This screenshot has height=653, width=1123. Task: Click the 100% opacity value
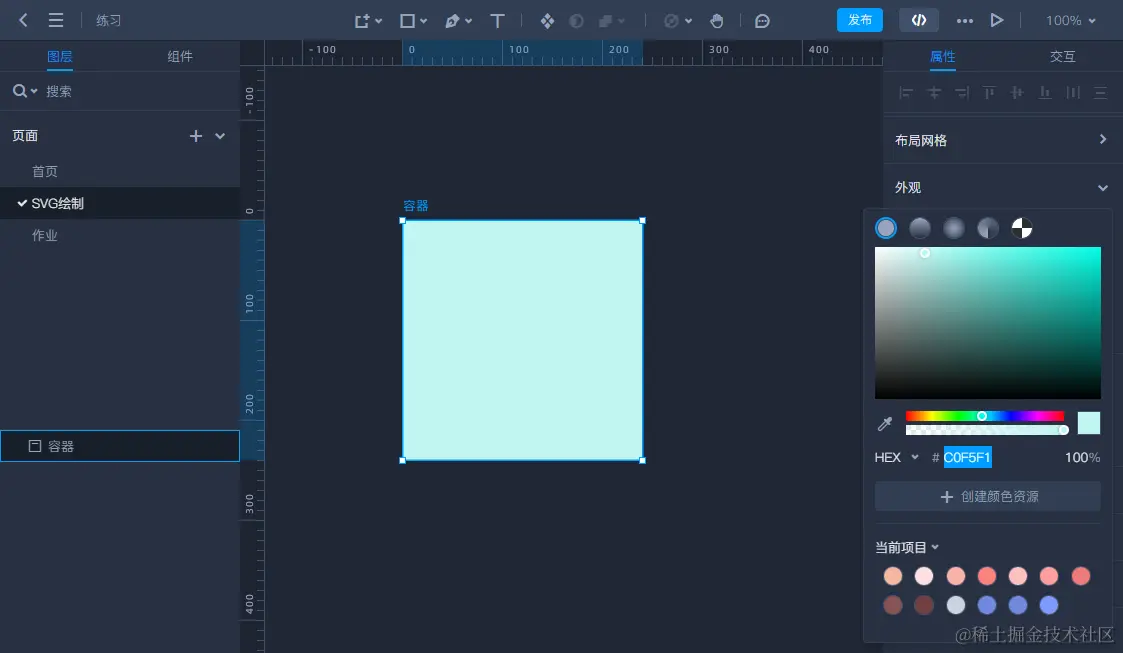coord(1082,458)
